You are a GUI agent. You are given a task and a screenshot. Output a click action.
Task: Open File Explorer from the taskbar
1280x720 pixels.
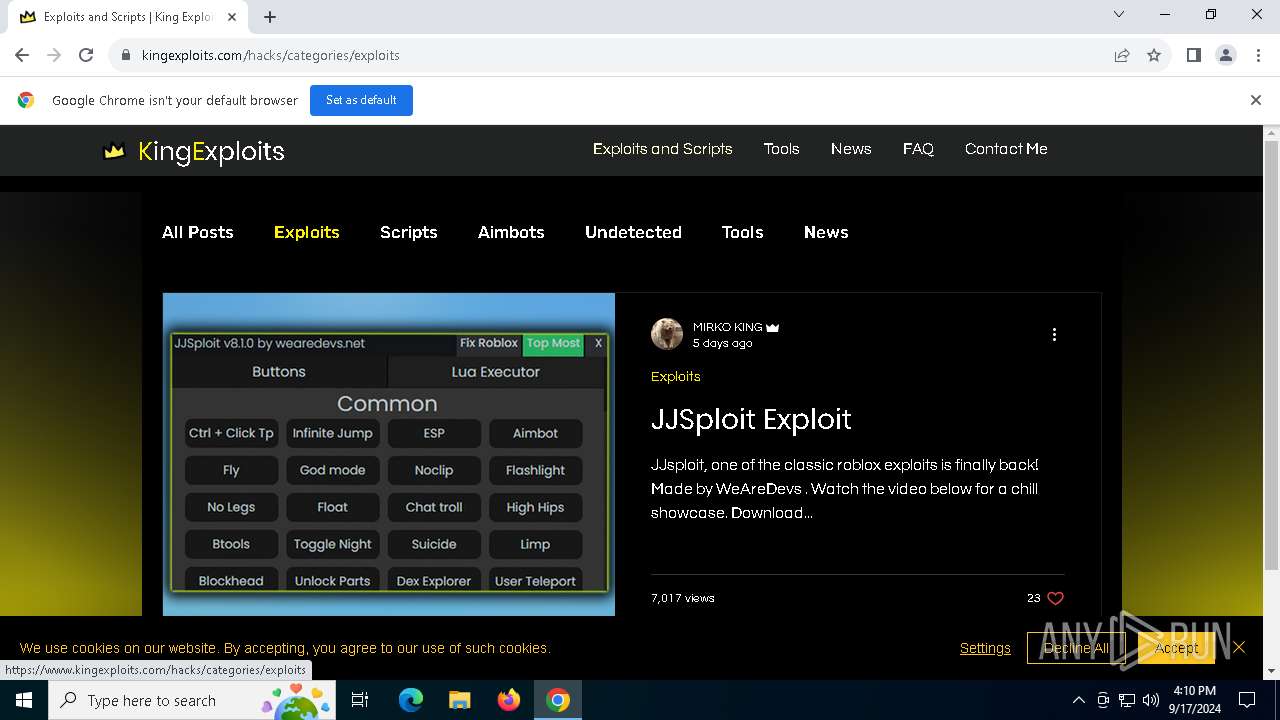tap(459, 700)
